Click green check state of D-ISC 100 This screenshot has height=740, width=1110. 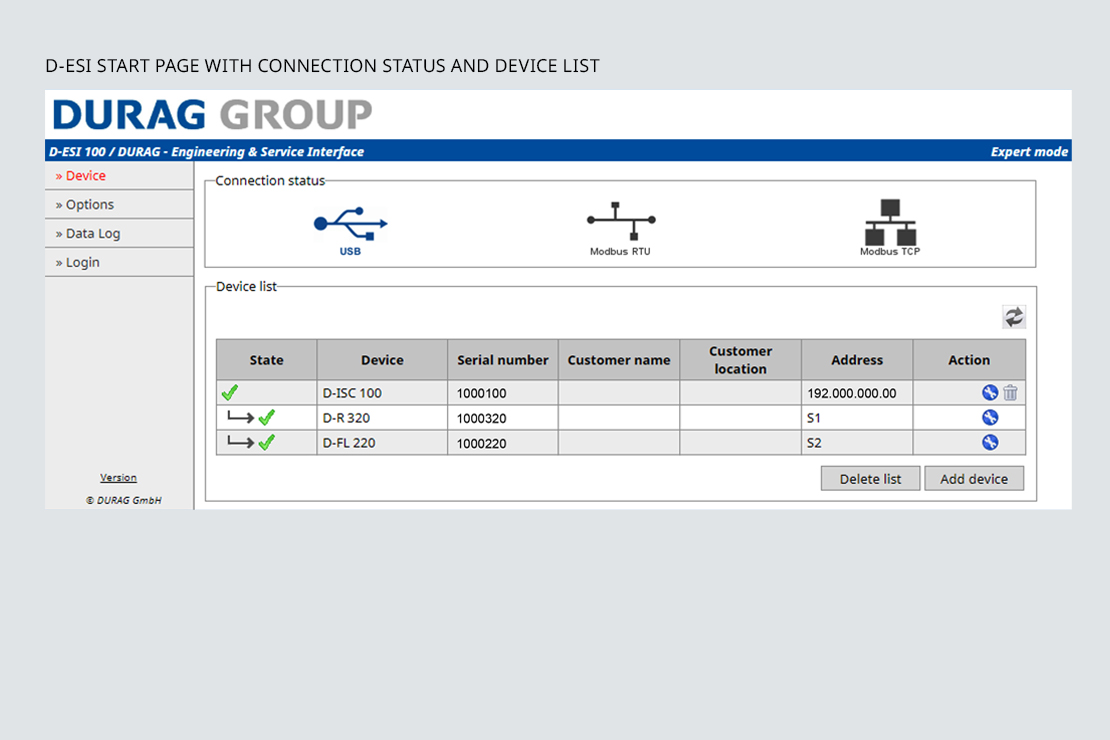pyautogui.click(x=229, y=392)
